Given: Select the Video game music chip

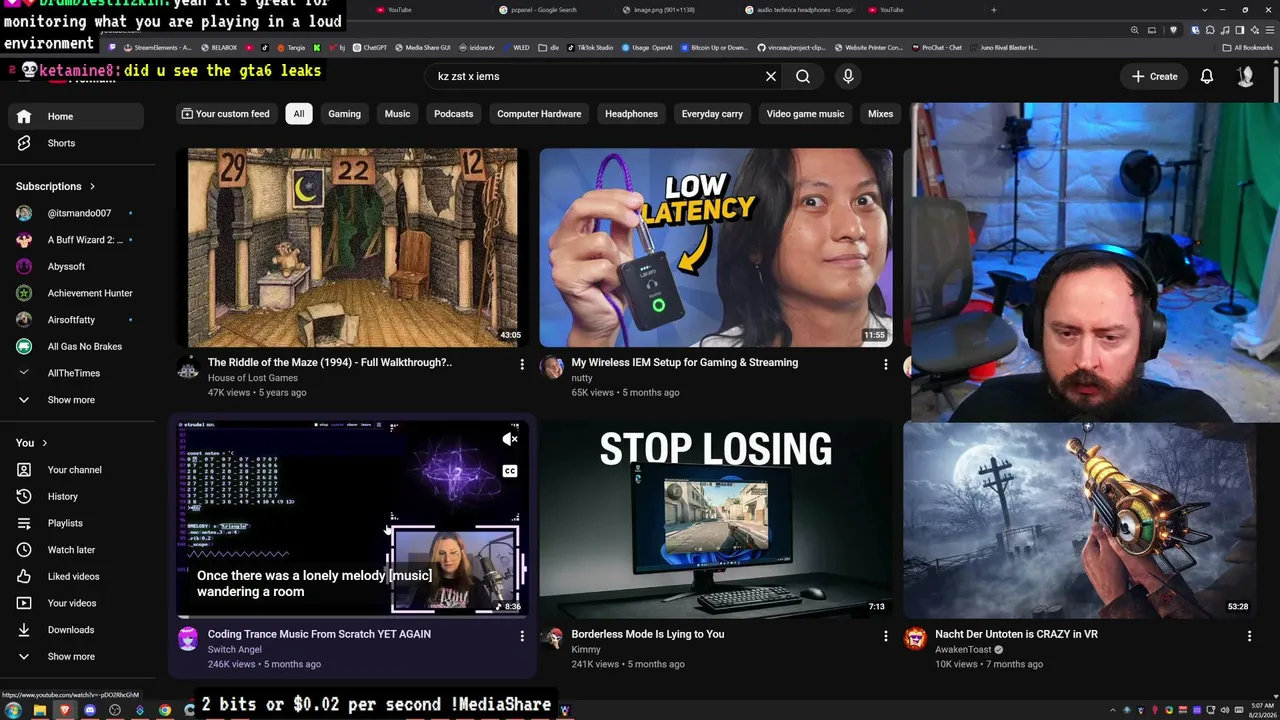Looking at the screenshot, I should (x=805, y=114).
